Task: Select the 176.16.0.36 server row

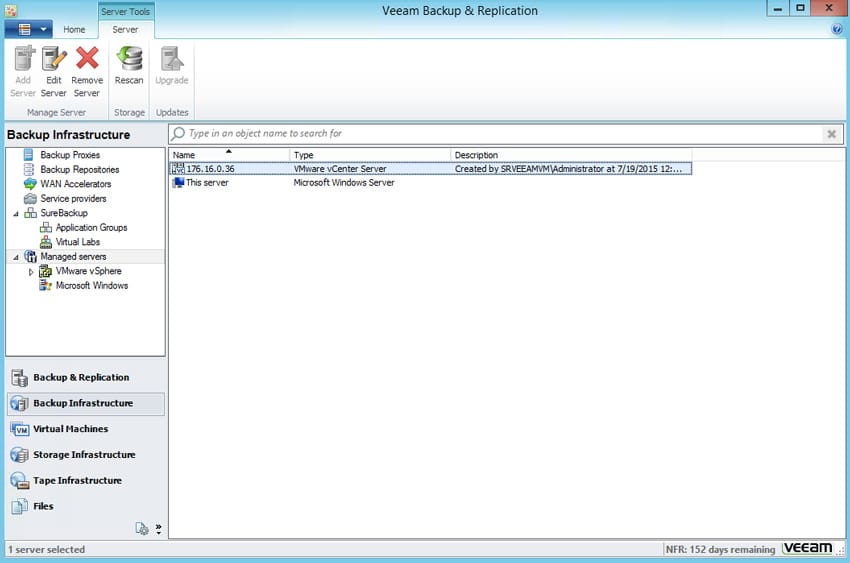Action: coord(430,169)
